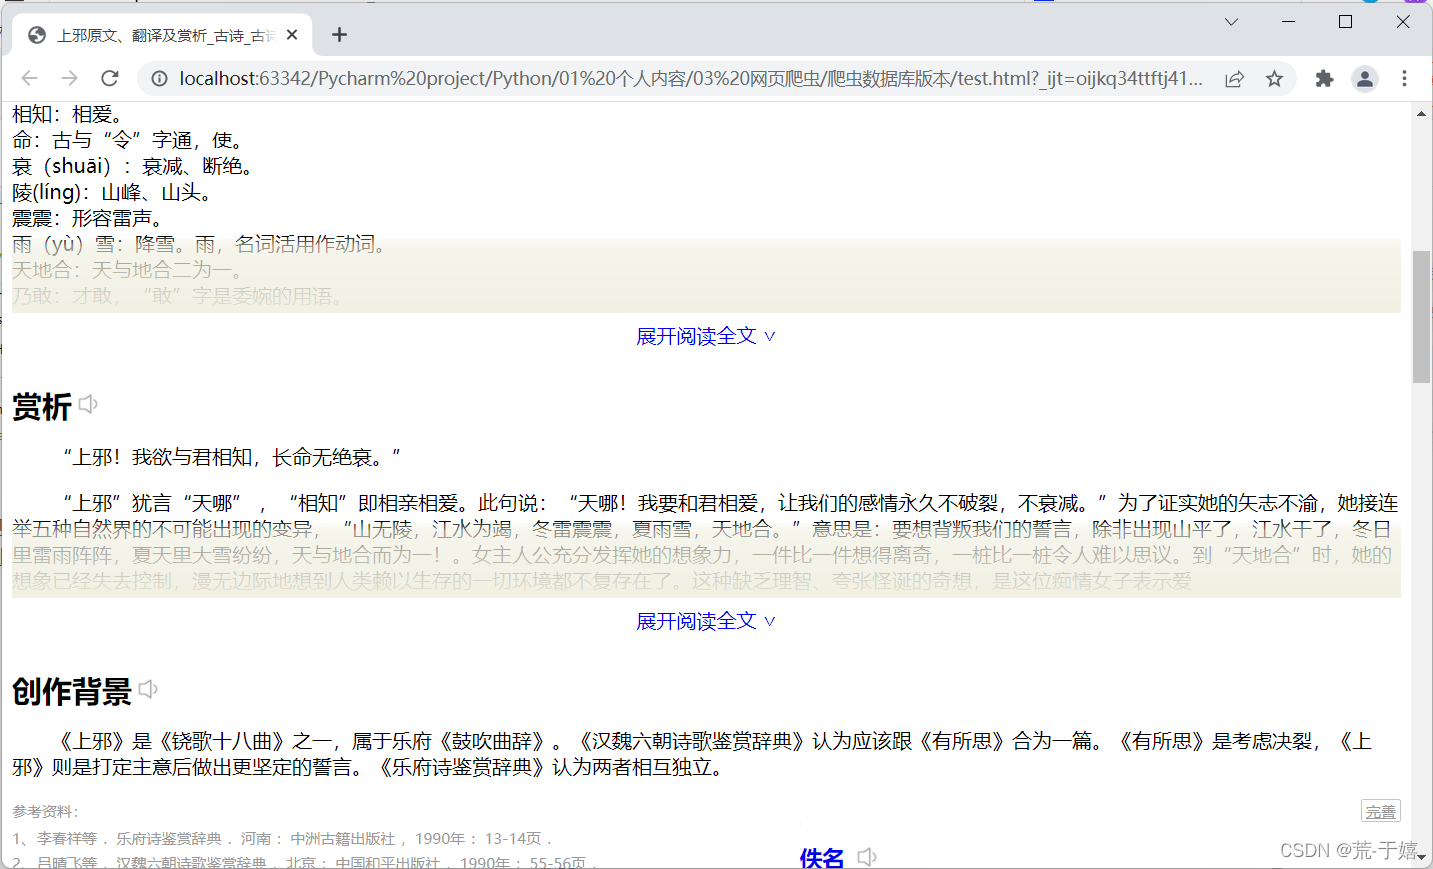Select the 上邪原文 page tab
Screen dimensions: 1433x869
(x=160, y=33)
